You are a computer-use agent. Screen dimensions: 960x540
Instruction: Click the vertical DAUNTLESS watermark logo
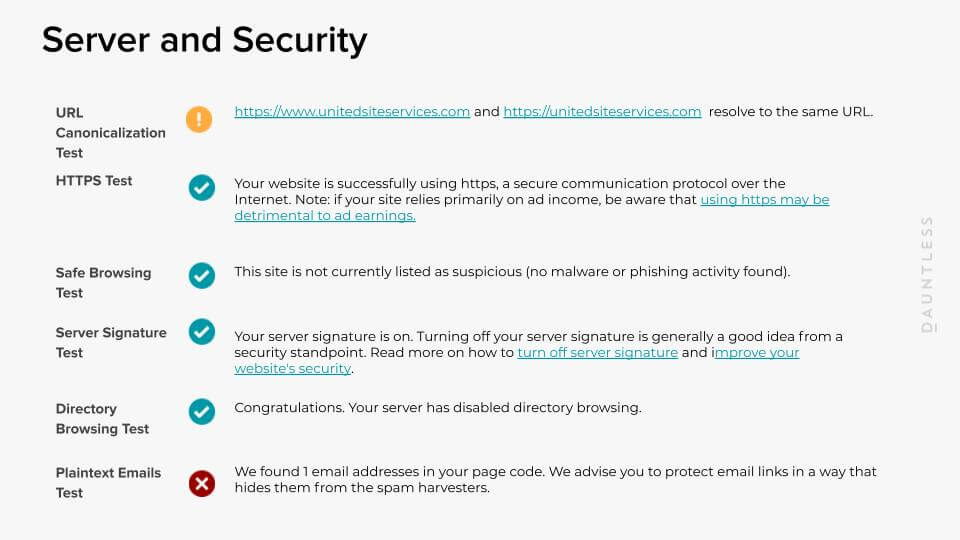tap(927, 273)
